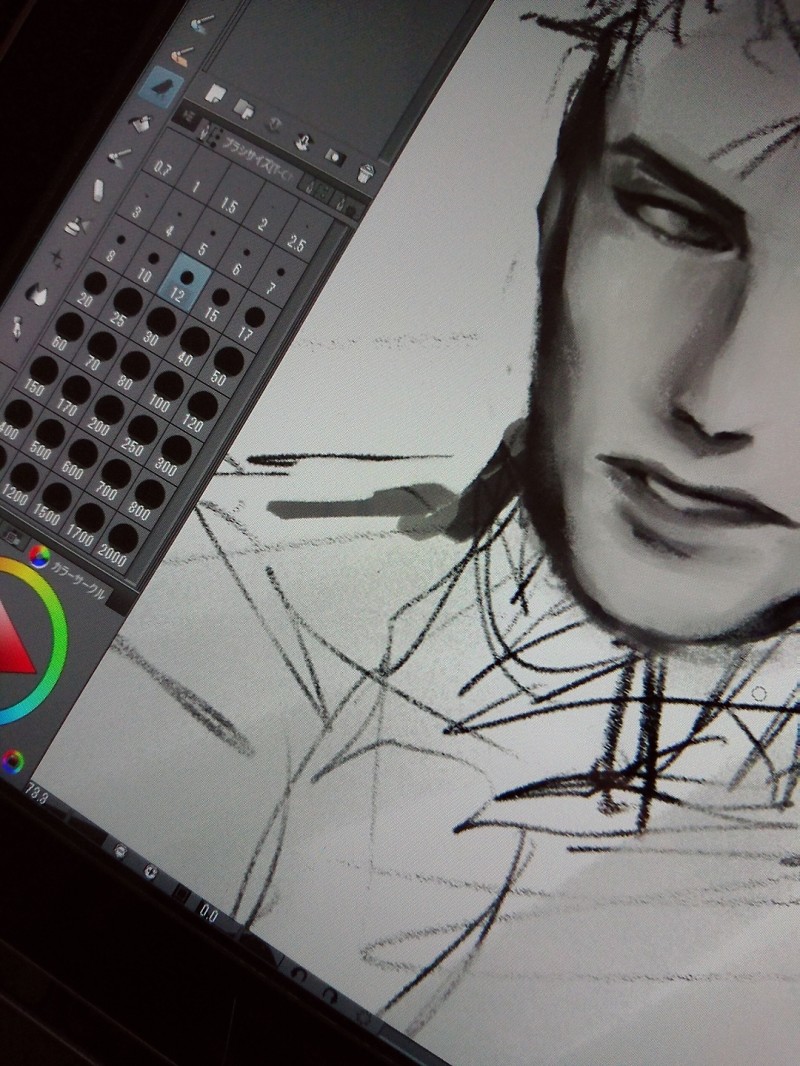Viewport: 800px width, 1066px height.
Task: Select the highlighted bird-shaped brush tool
Action: coord(162,88)
